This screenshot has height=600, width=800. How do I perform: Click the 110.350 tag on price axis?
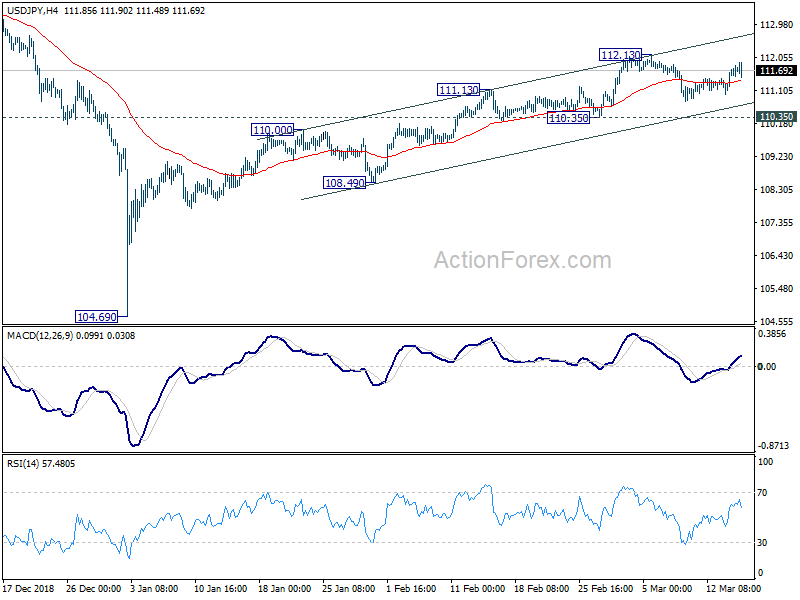[777, 117]
